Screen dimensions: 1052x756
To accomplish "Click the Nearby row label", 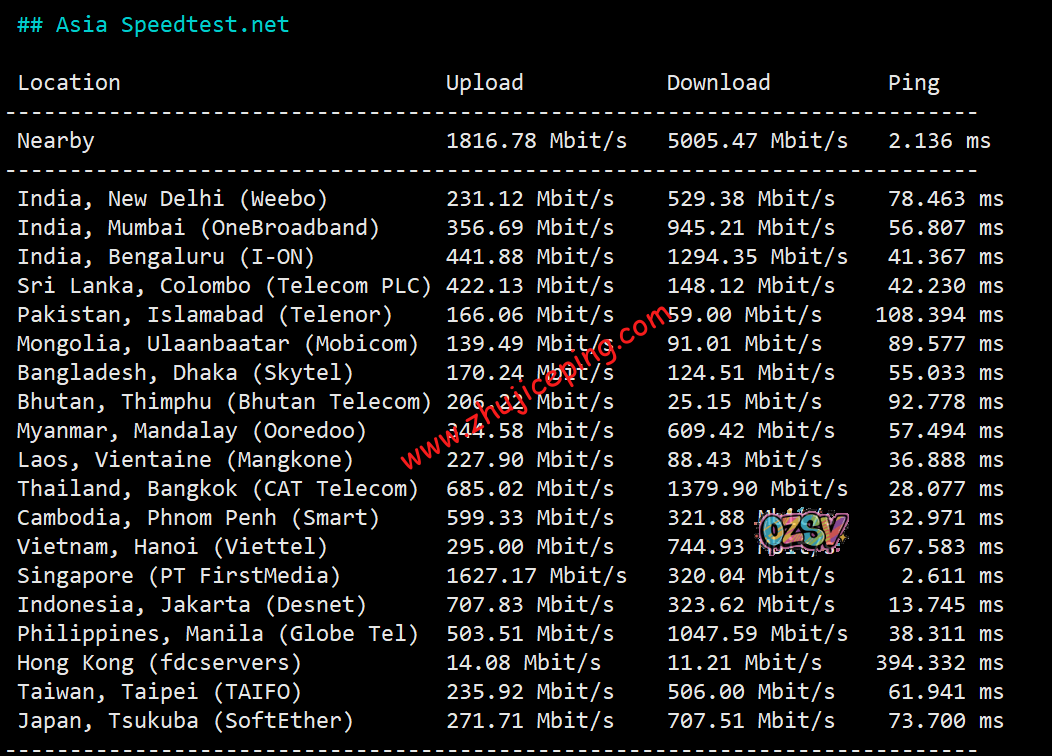I will click(56, 141).
